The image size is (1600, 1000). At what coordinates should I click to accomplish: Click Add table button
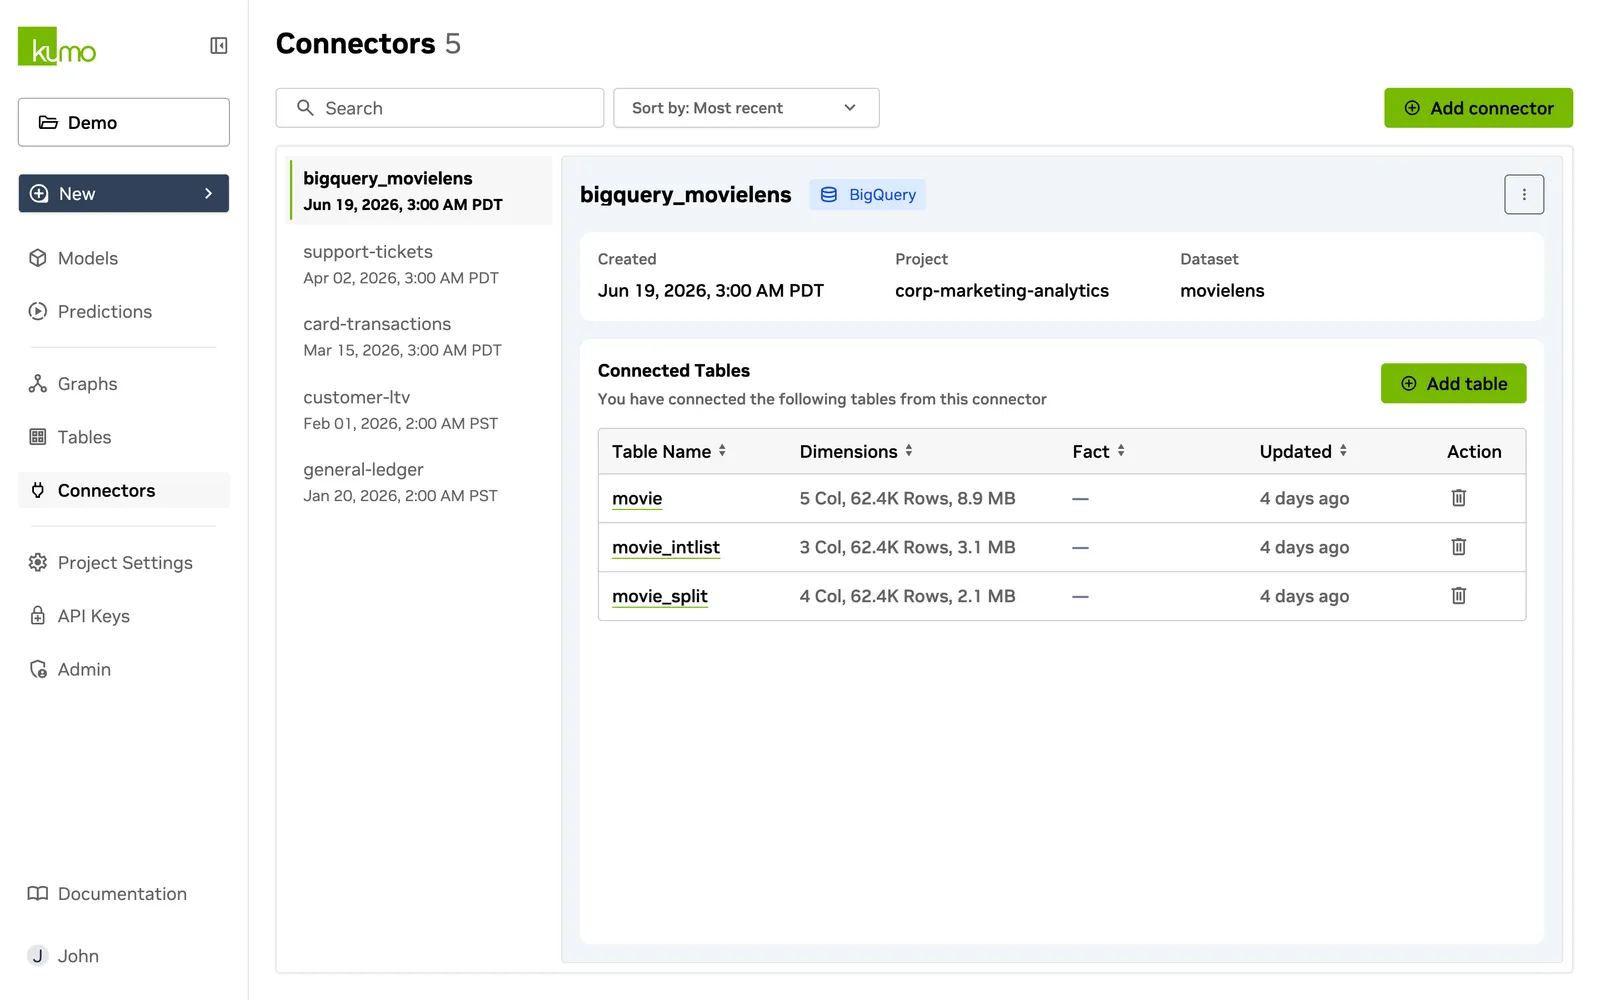[x=1453, y=384]
